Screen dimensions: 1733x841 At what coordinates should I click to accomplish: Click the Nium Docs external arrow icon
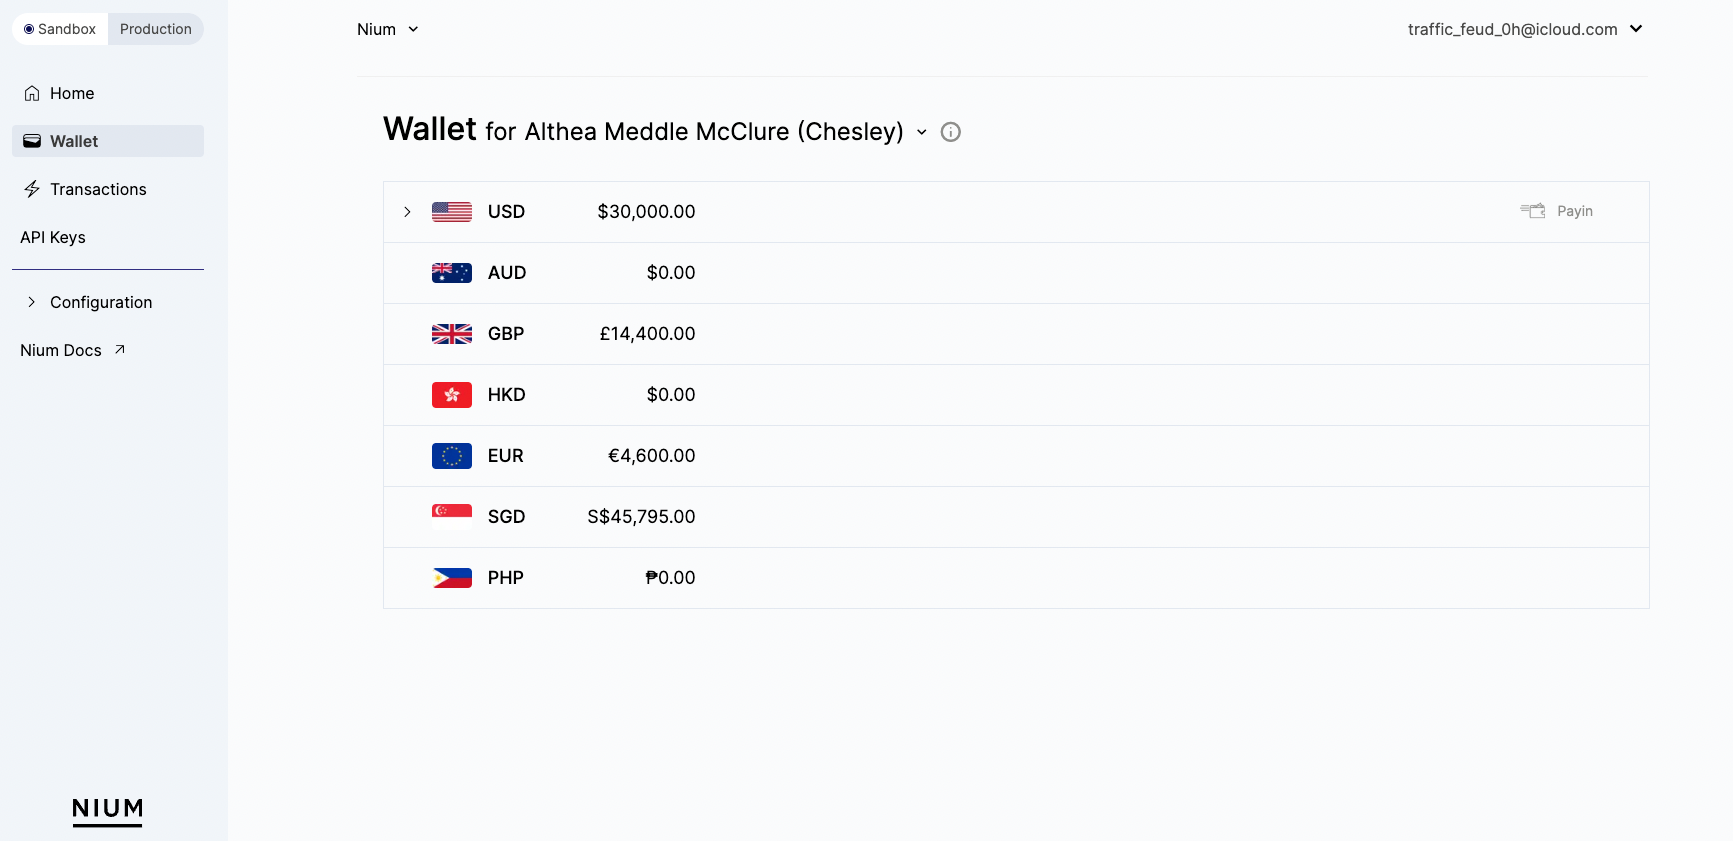click(120, 350)
